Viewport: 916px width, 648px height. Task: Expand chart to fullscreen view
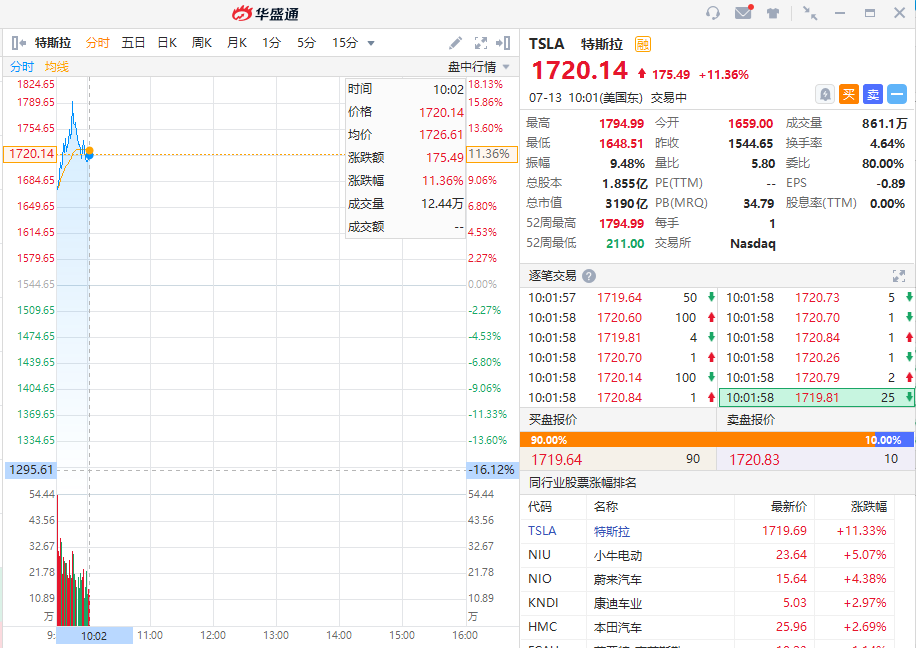click(x=481, y=43)
